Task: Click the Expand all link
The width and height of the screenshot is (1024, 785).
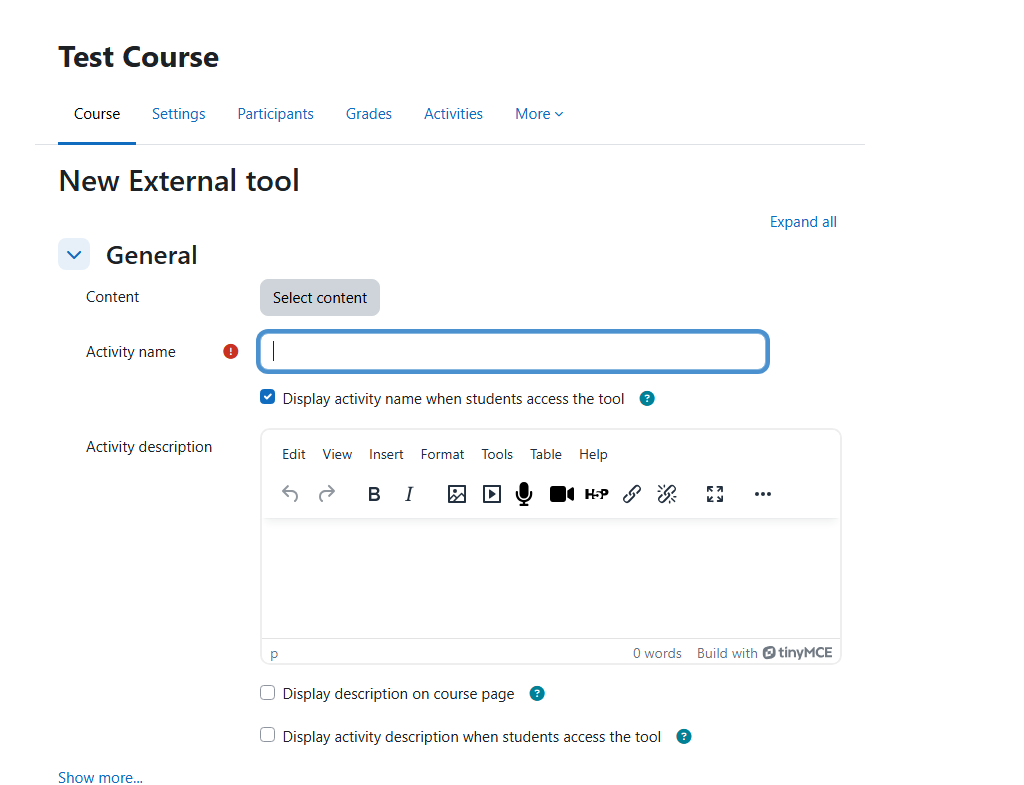Action: click(x=803, y=222)
